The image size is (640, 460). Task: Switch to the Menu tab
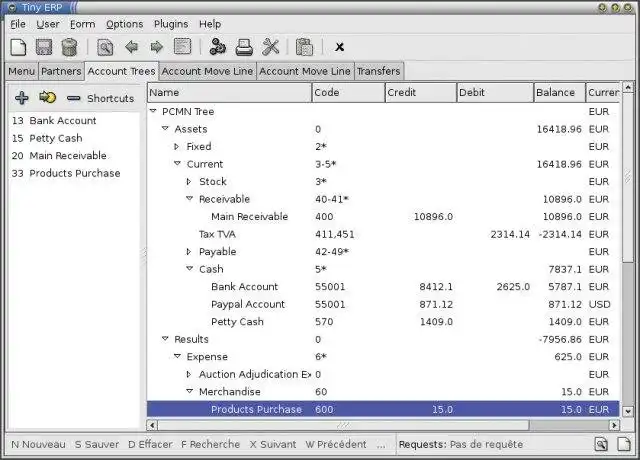[x=22, y=71]
